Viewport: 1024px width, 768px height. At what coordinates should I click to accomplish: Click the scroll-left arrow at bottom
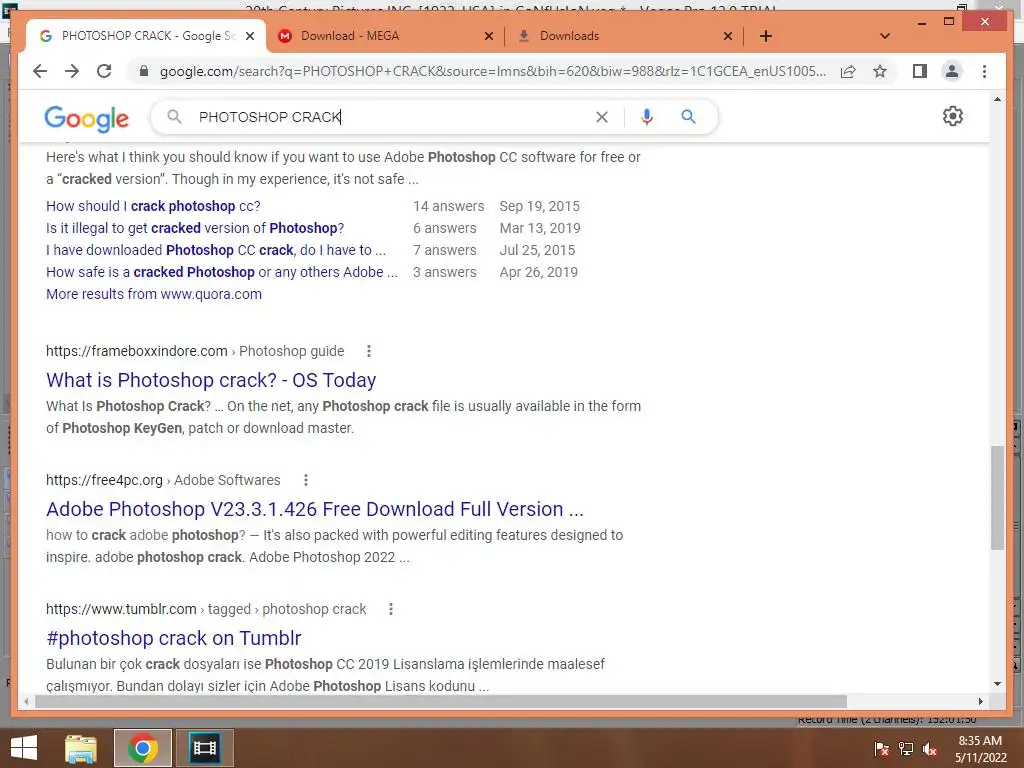click(x=26, y=701)
